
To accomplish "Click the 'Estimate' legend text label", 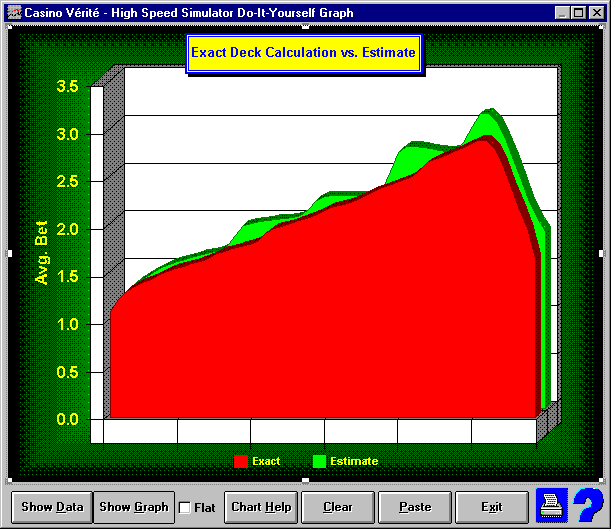I will 354,461.
